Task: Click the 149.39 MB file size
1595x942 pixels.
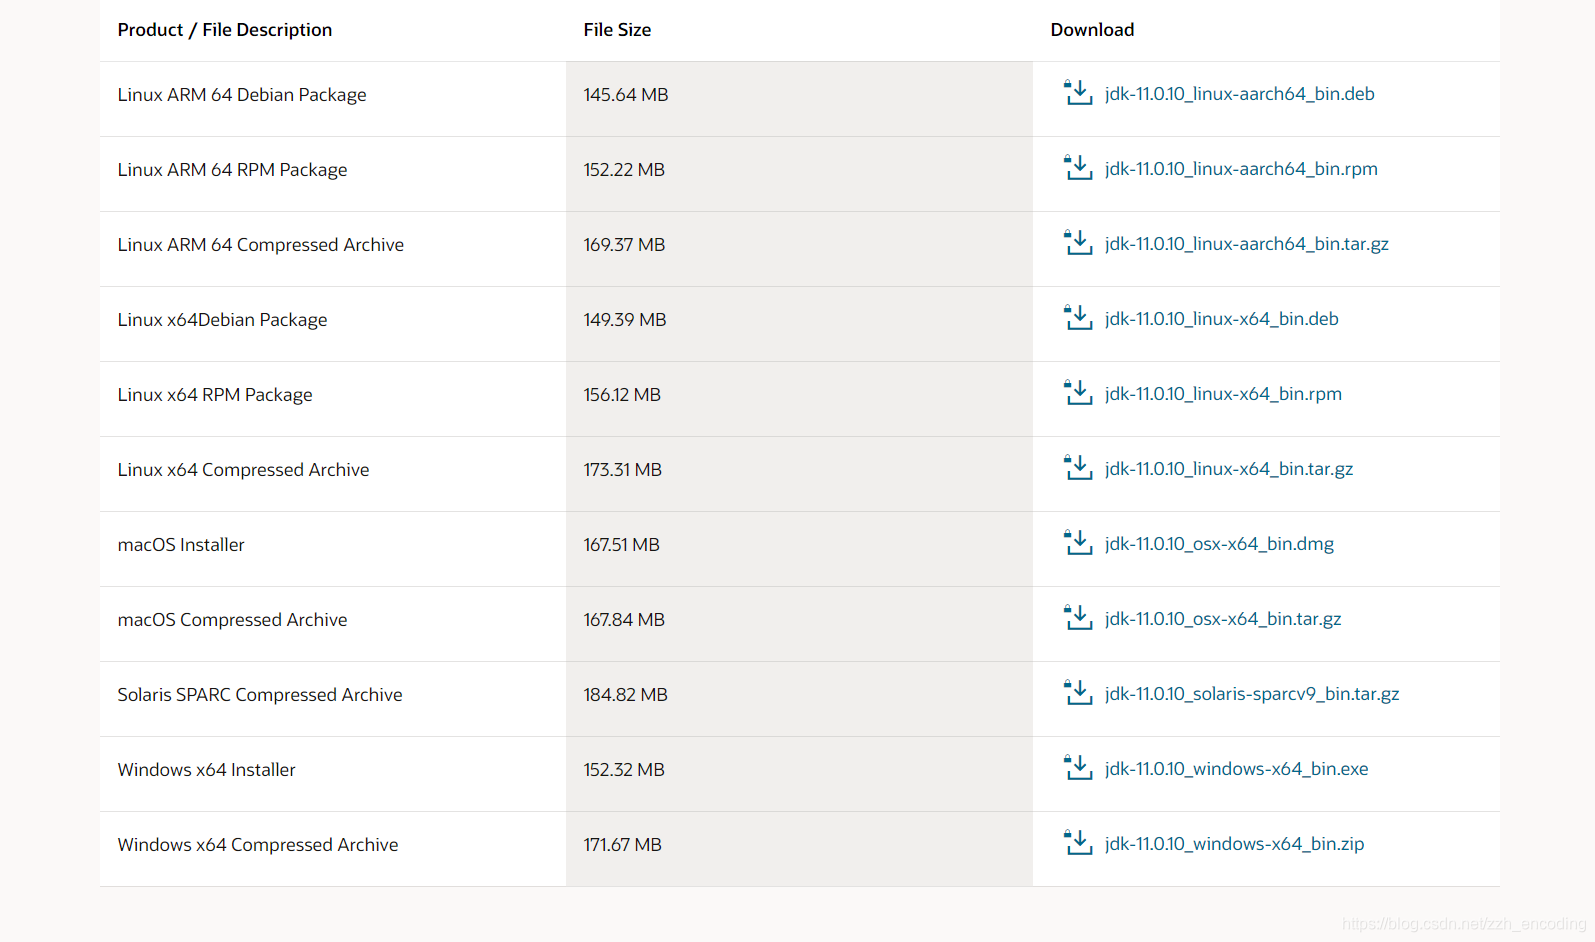Action: [x=625, y=320]
